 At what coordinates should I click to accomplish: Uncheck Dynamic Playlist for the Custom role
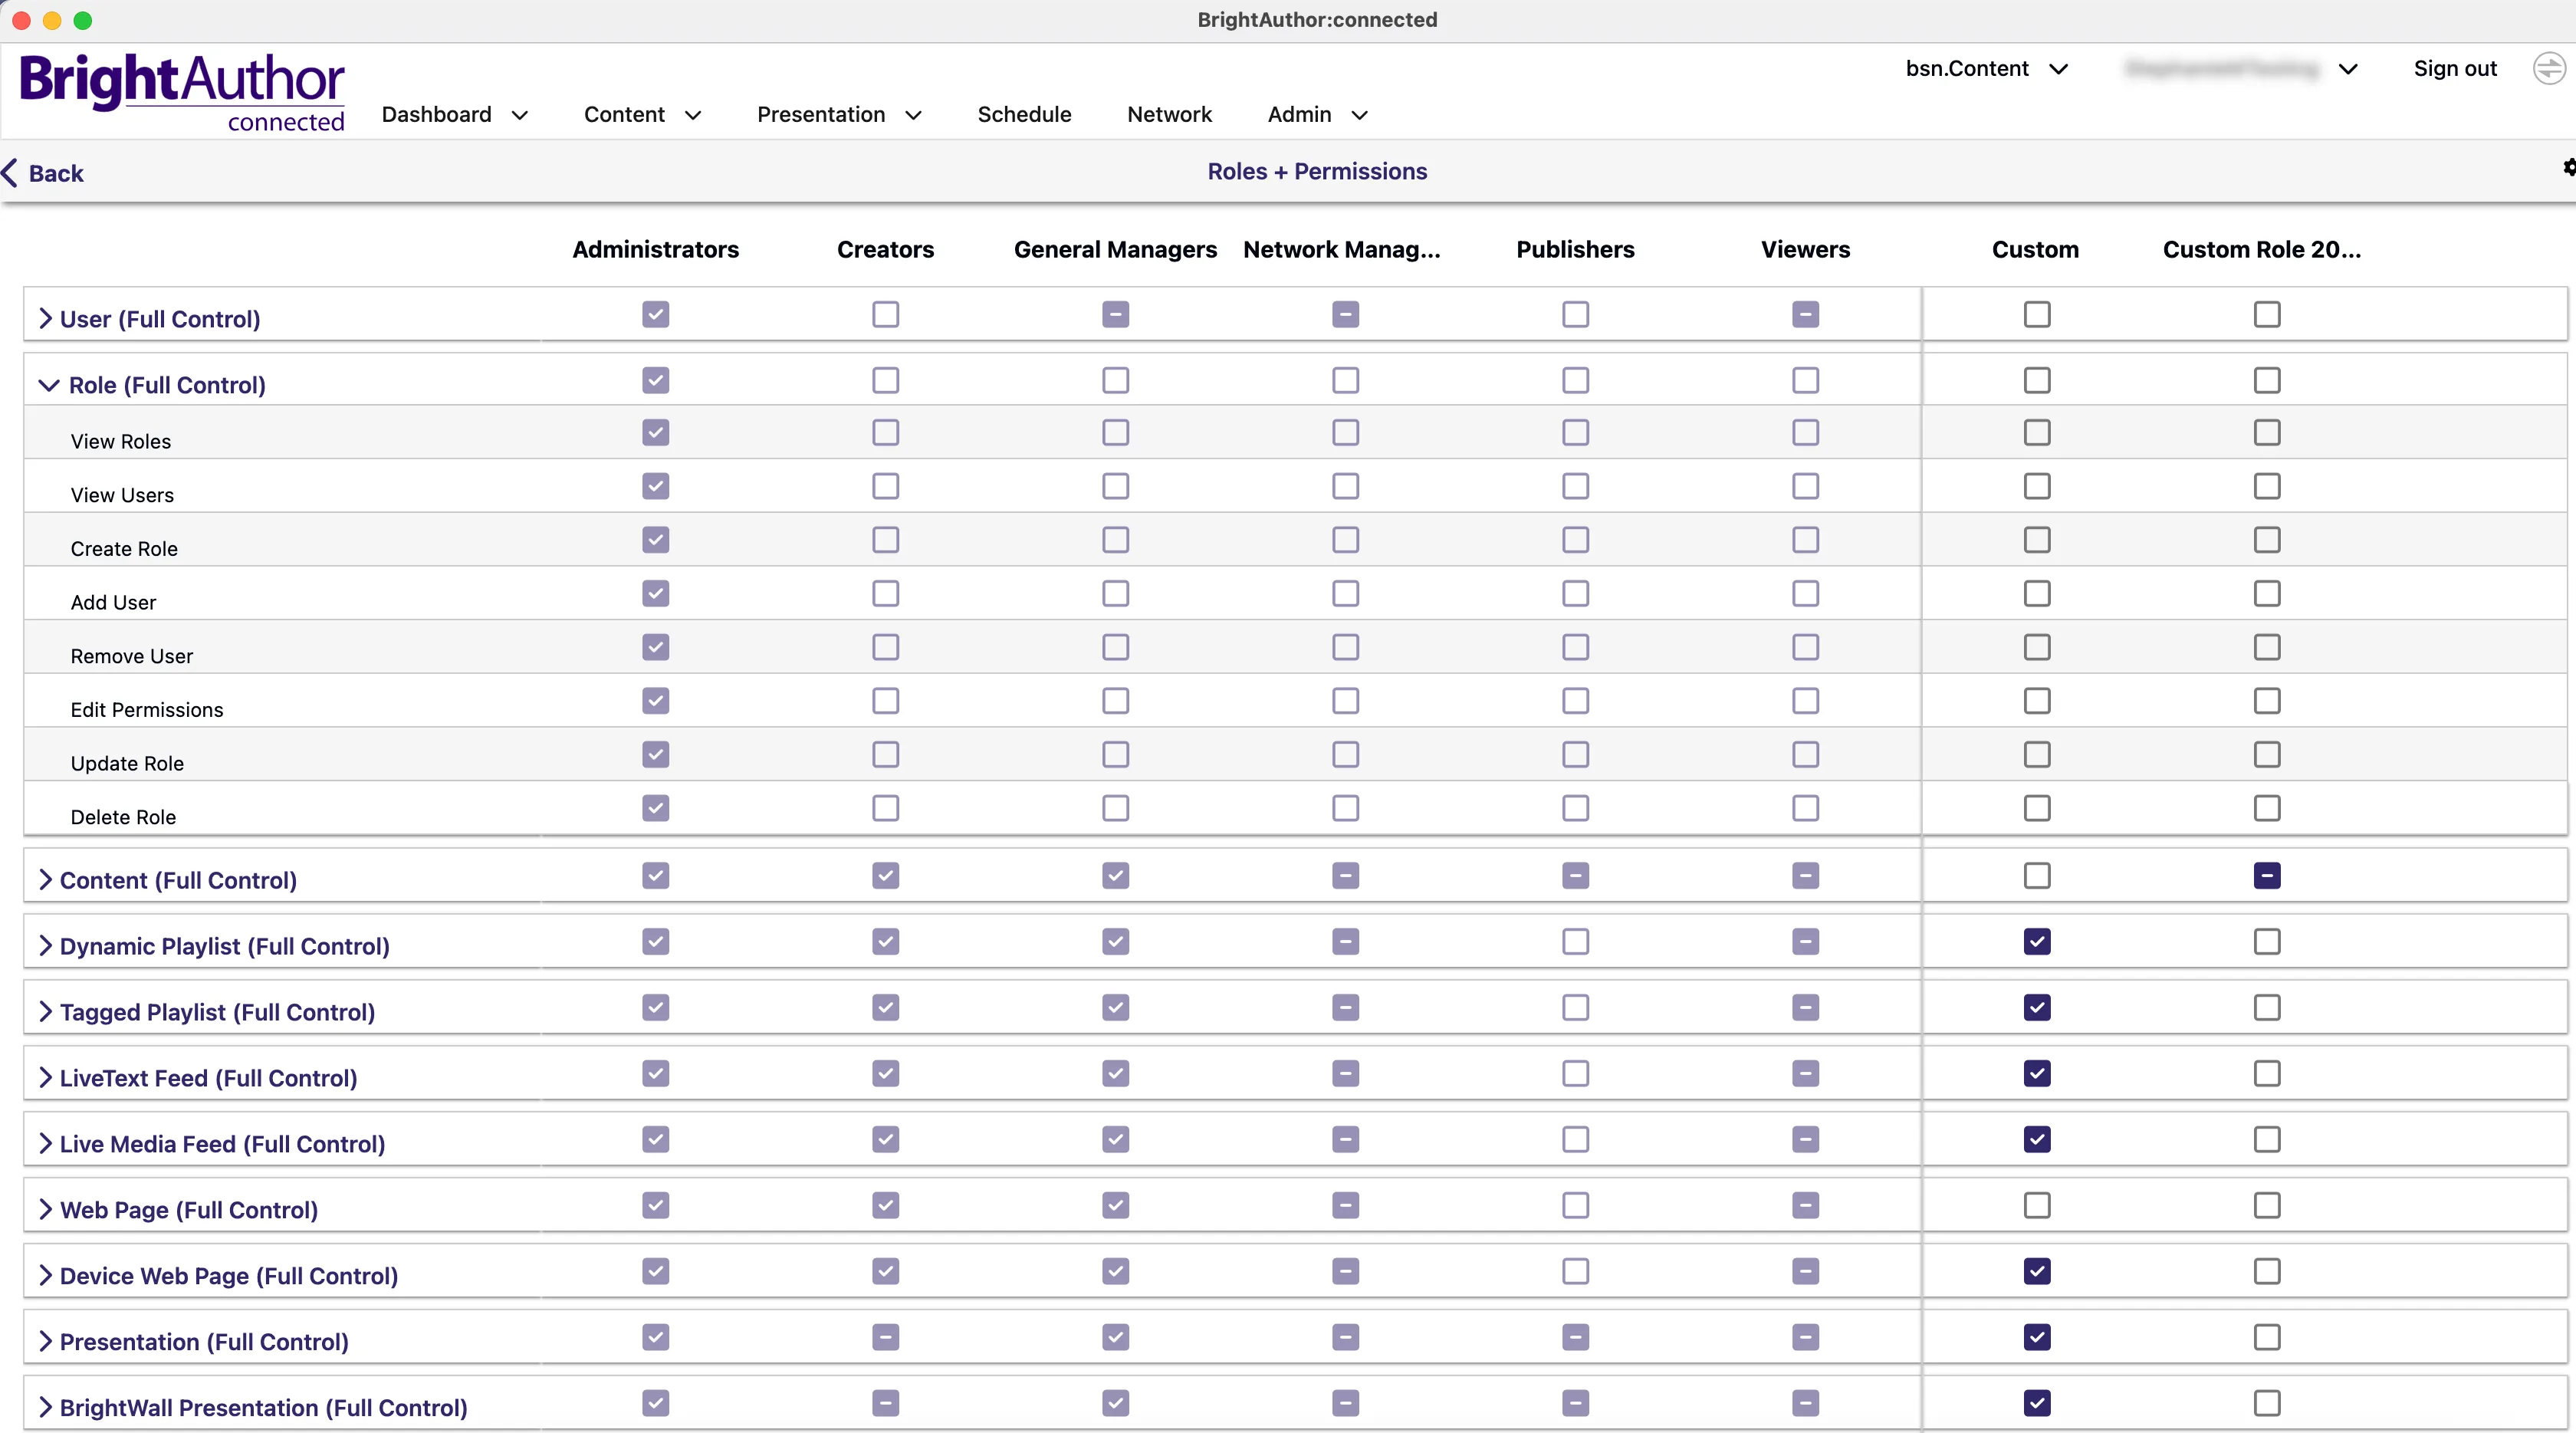tap(2036, 941)
